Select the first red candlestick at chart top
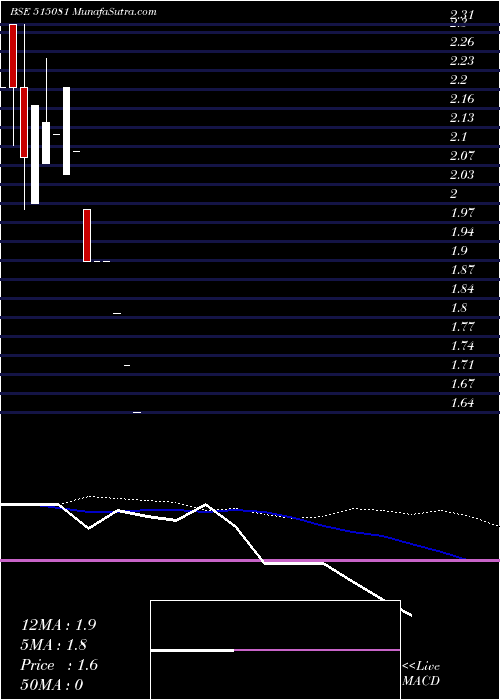Viewport: 500px width, 700px height. [x=13, y=56]
